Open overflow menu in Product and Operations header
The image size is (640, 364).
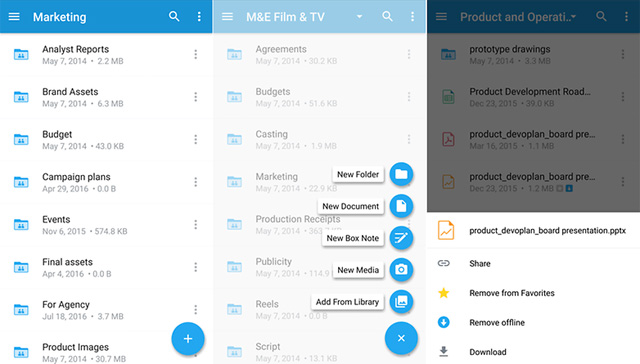pyautogui.click(x=626, y=16)
